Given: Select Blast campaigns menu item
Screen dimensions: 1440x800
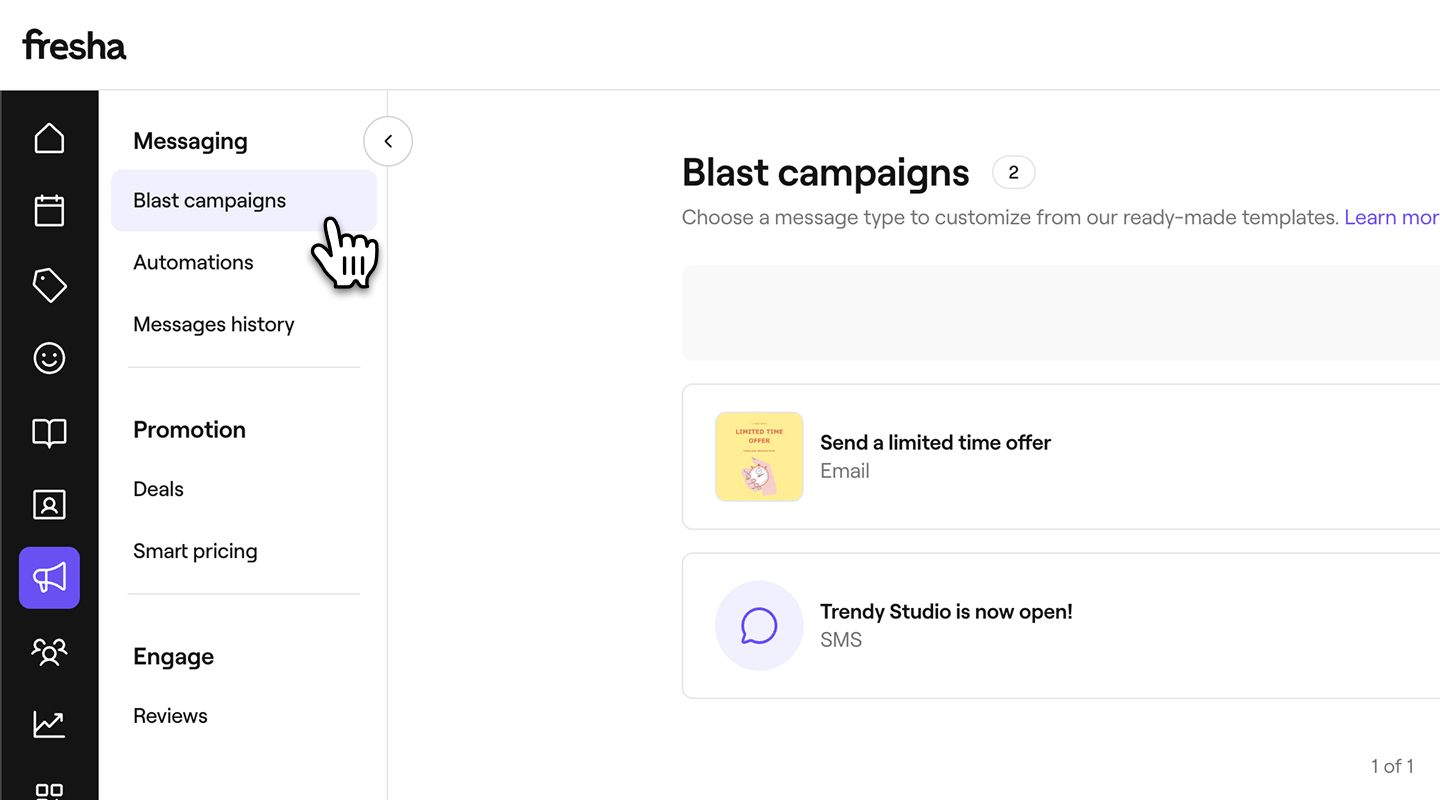Looking at the screenshot, I should point(210,200).
